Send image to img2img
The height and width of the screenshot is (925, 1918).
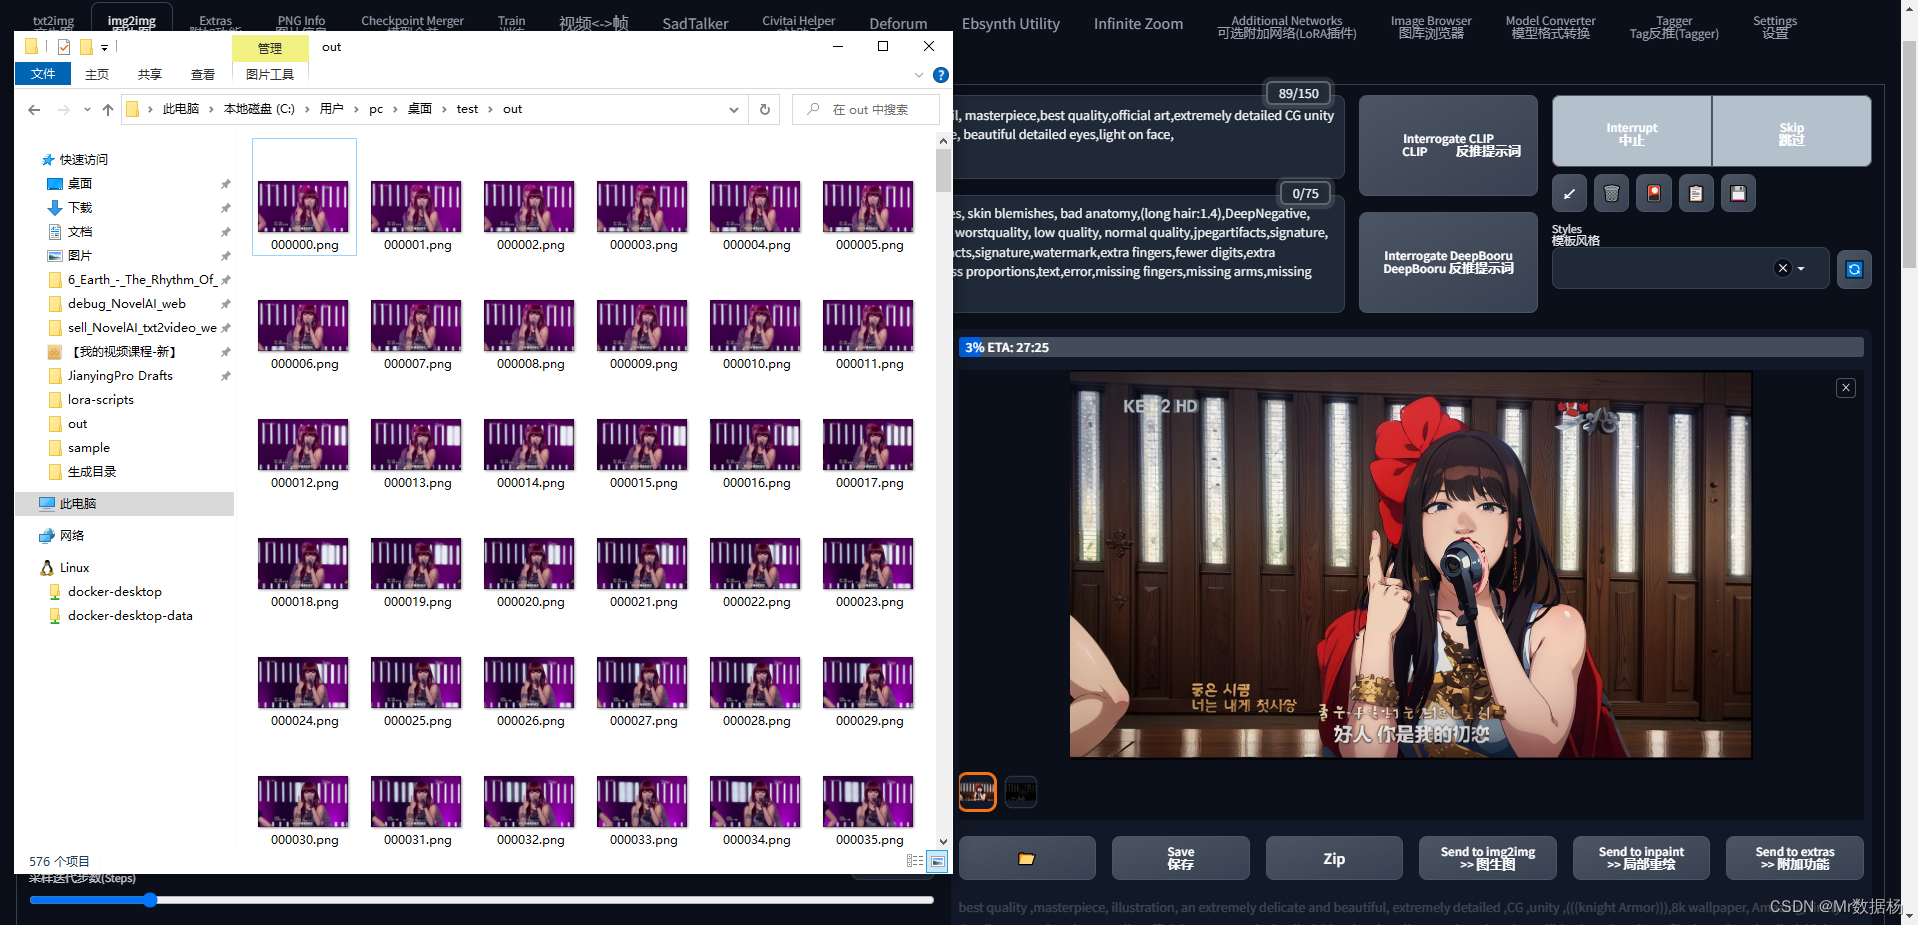1488,858
